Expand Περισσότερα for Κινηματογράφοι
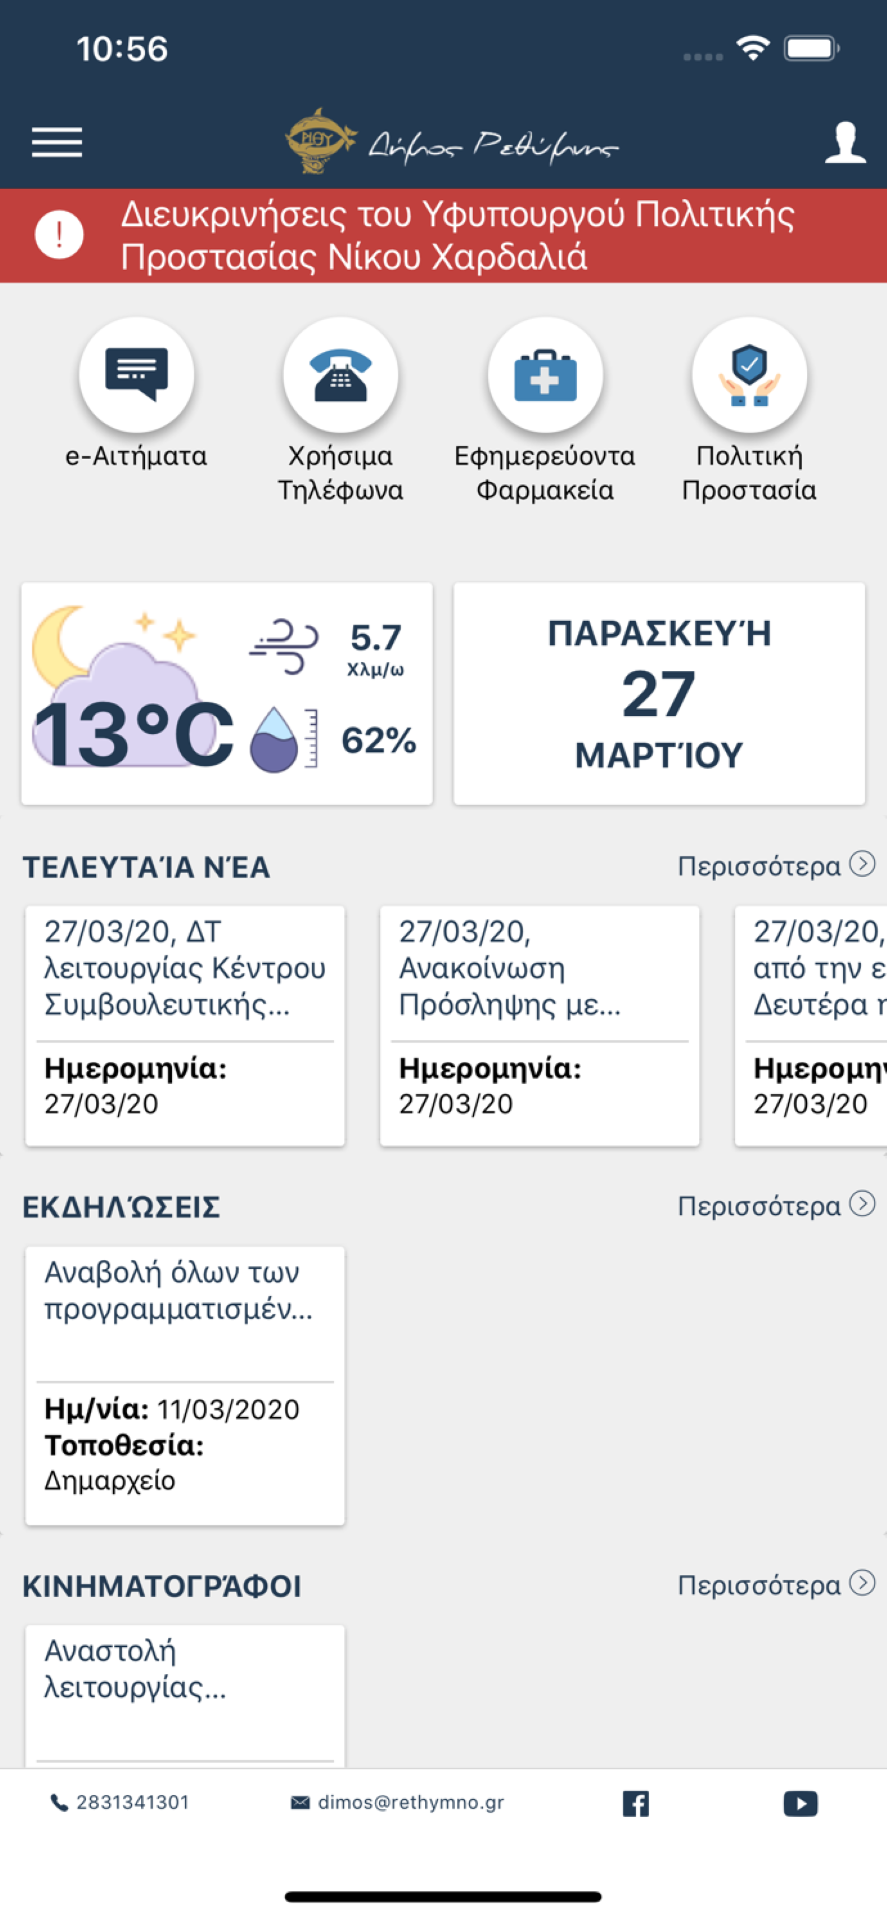The height and width of the screenshot is (1920, 887). click(776, 1585)
